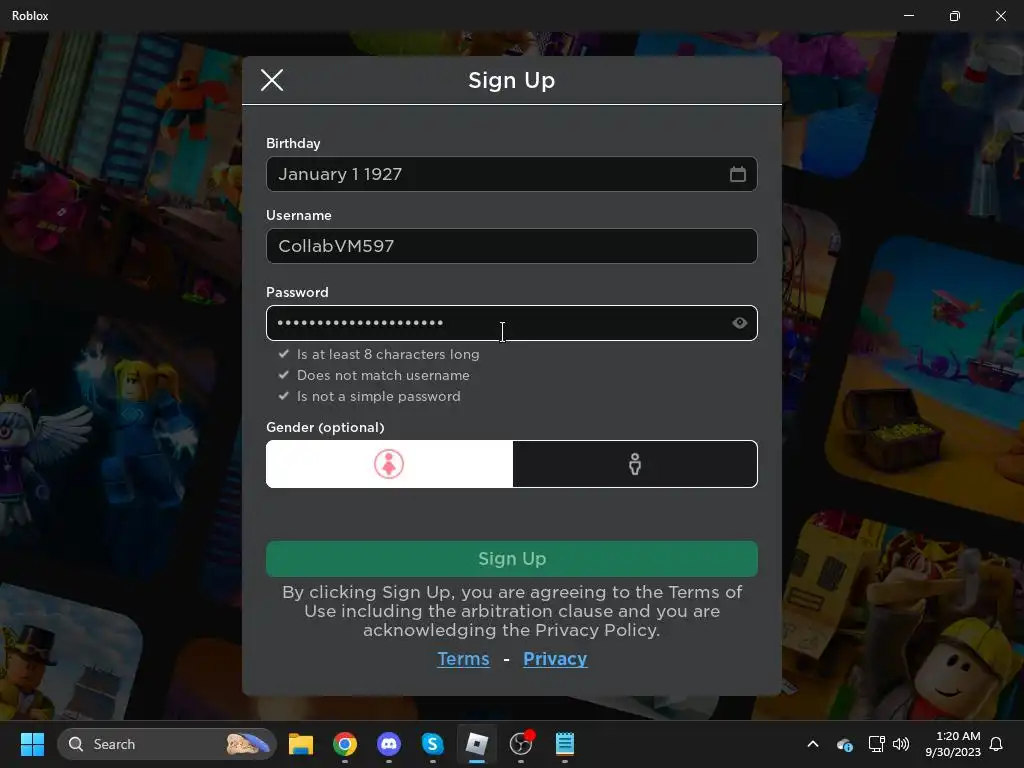Viewport: 1024px width, 768px height.
Task: Select the female gender option
Action: coord(389,464)
